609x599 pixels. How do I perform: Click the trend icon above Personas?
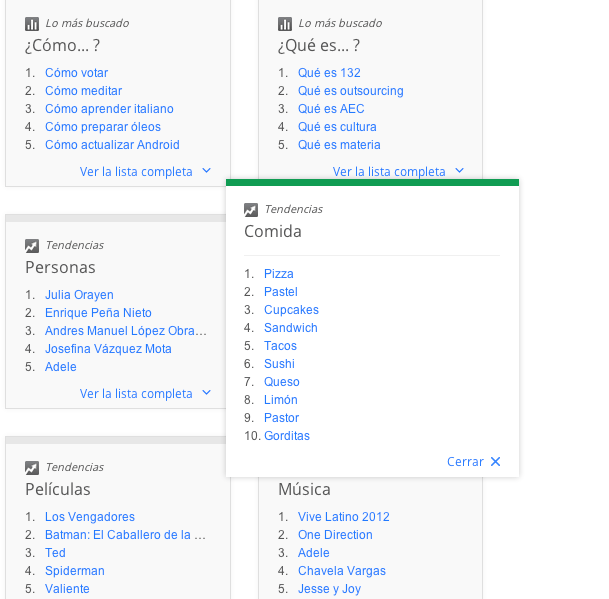pos(32,246)
